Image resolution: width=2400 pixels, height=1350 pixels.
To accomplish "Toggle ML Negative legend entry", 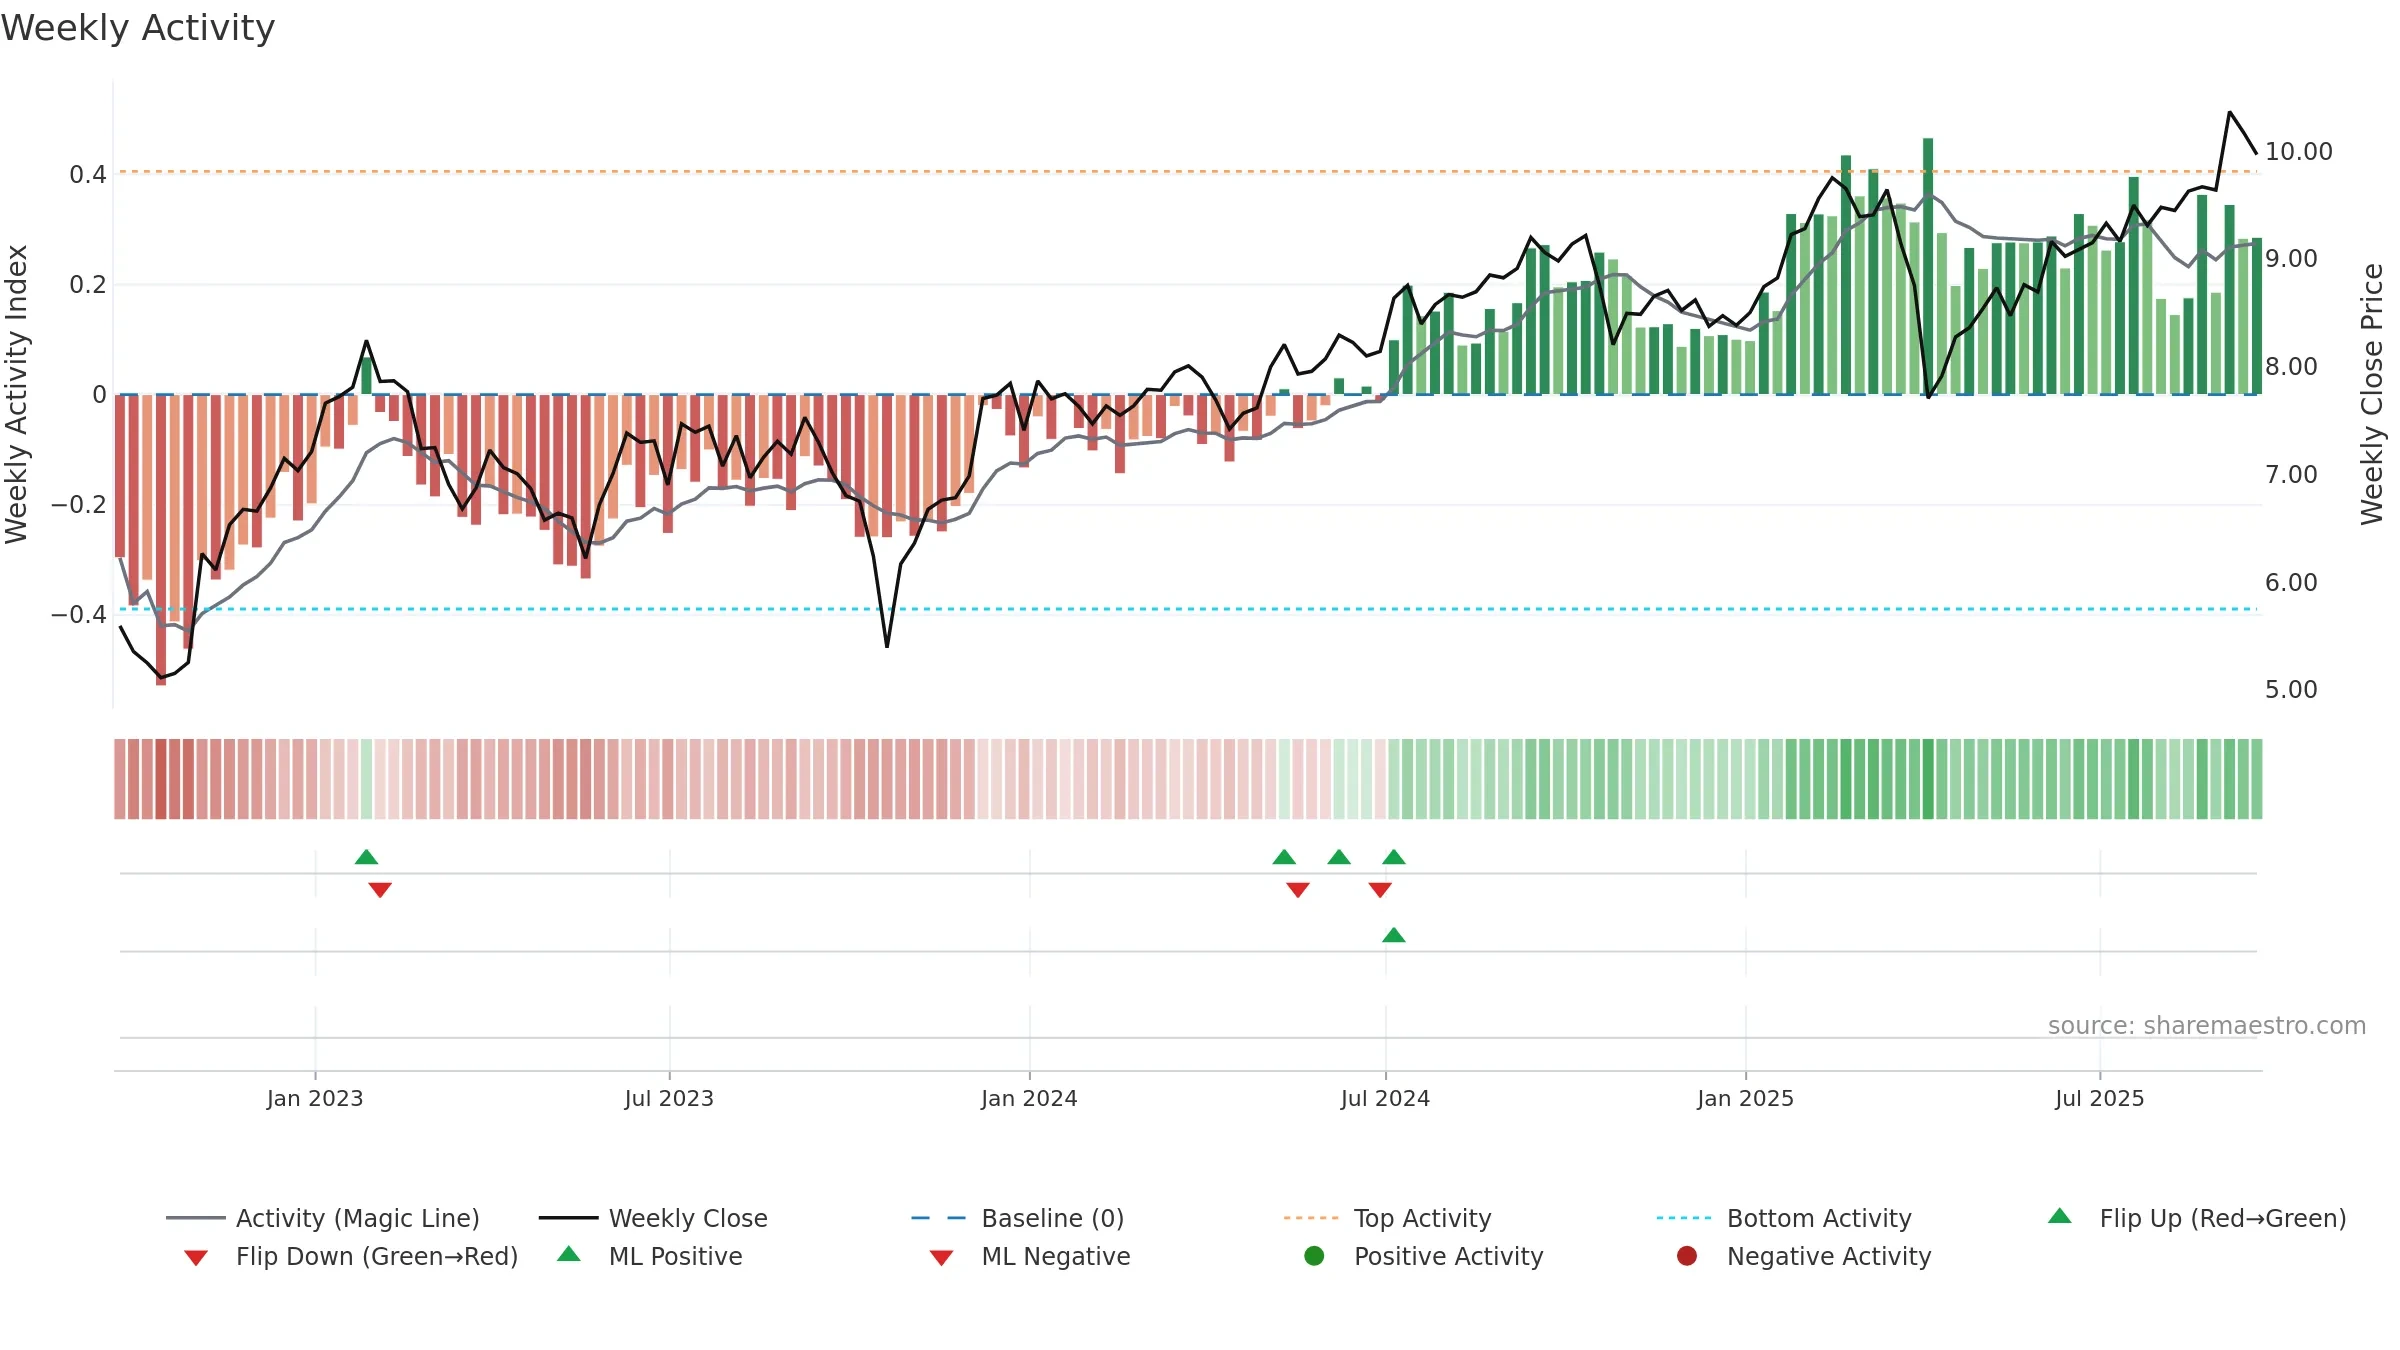I will 1030,1256.
